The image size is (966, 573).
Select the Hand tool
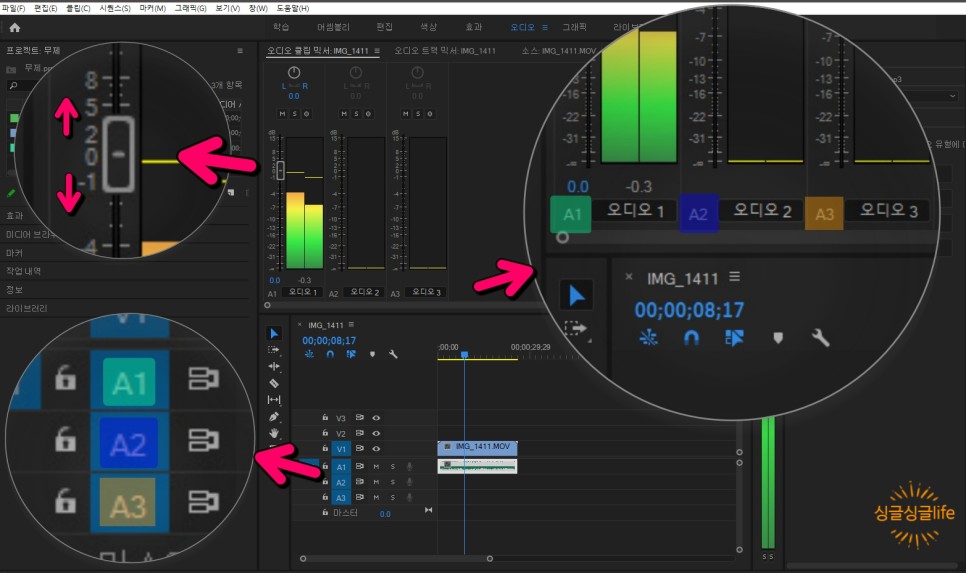click(274, 433)
